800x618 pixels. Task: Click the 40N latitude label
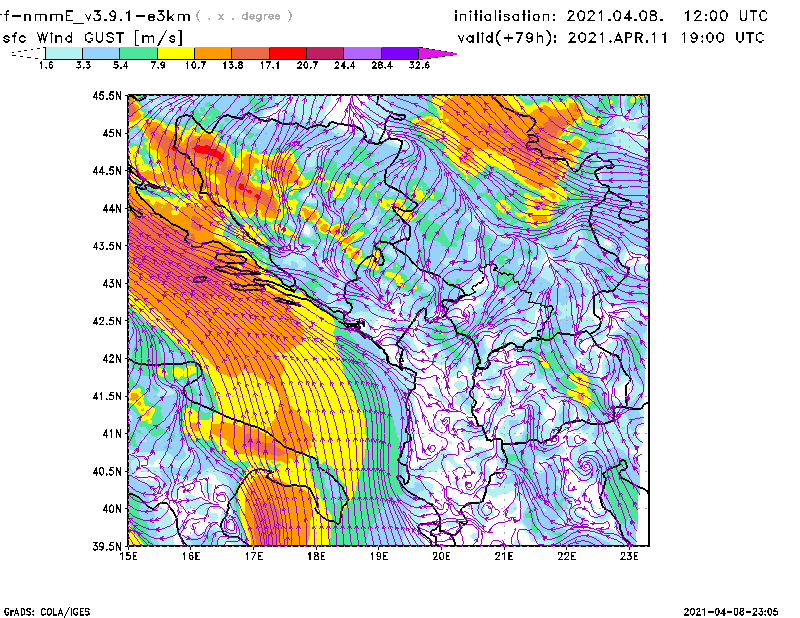pos(112,509)
